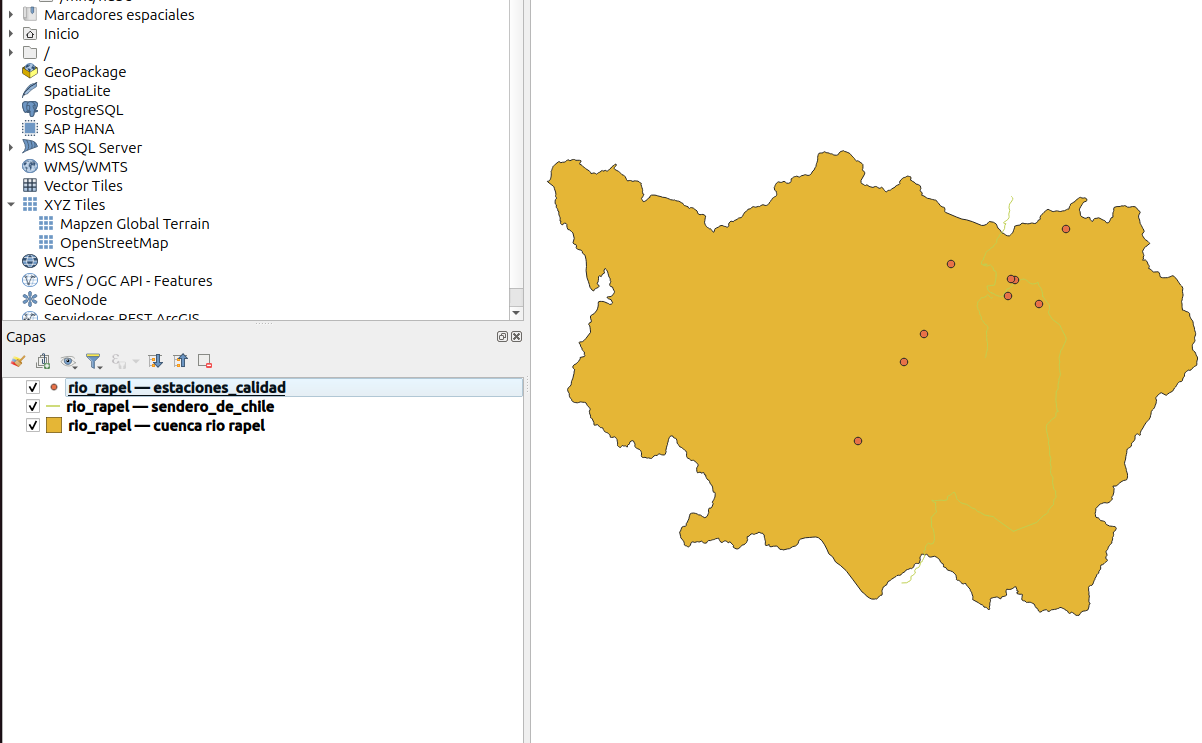
Task: Click the filter legend funnel icon
Action: point(94,361)
